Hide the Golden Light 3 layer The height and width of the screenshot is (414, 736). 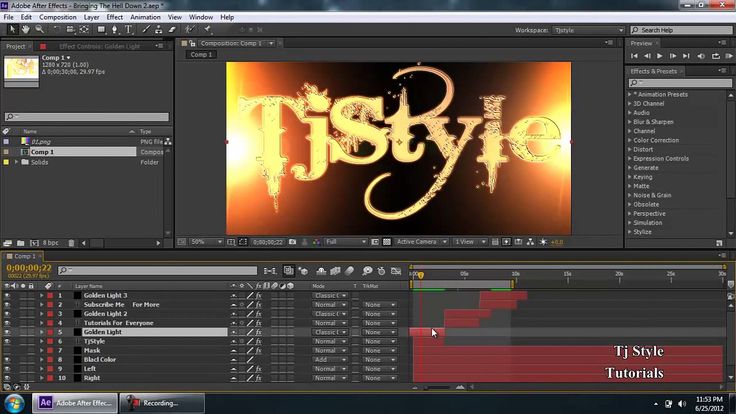pyautogui.click(x=7, y=295)
